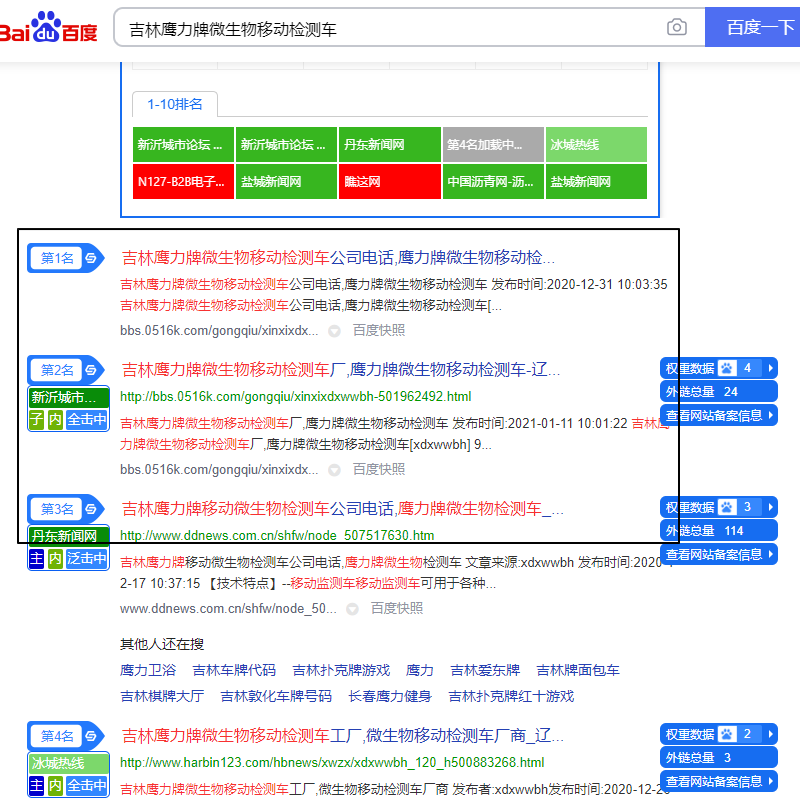This screenshot has width=800, height=800.
Task: Click the 第2名 rank badge icon
Action: tap(66, 369)
